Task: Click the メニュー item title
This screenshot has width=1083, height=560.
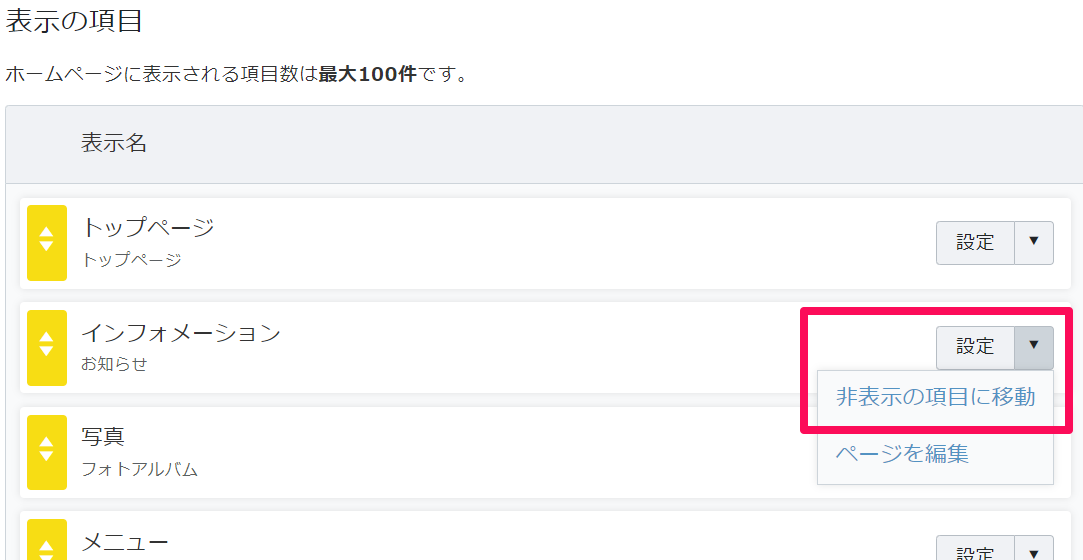Action: point(125,543)
